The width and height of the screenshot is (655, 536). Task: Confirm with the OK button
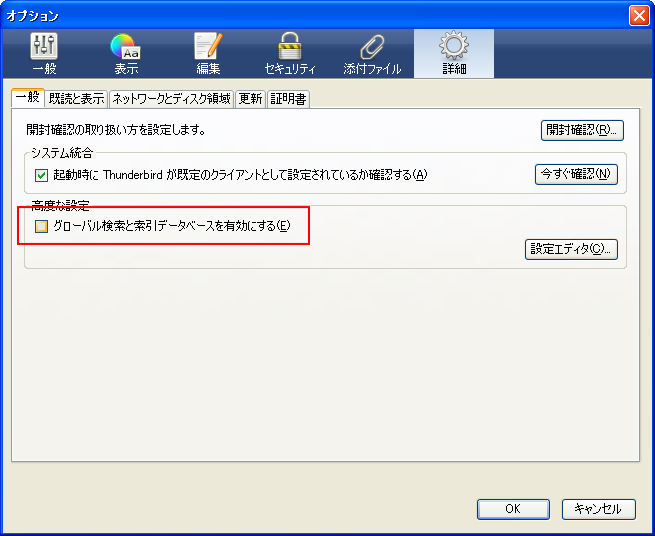[513, 509]
